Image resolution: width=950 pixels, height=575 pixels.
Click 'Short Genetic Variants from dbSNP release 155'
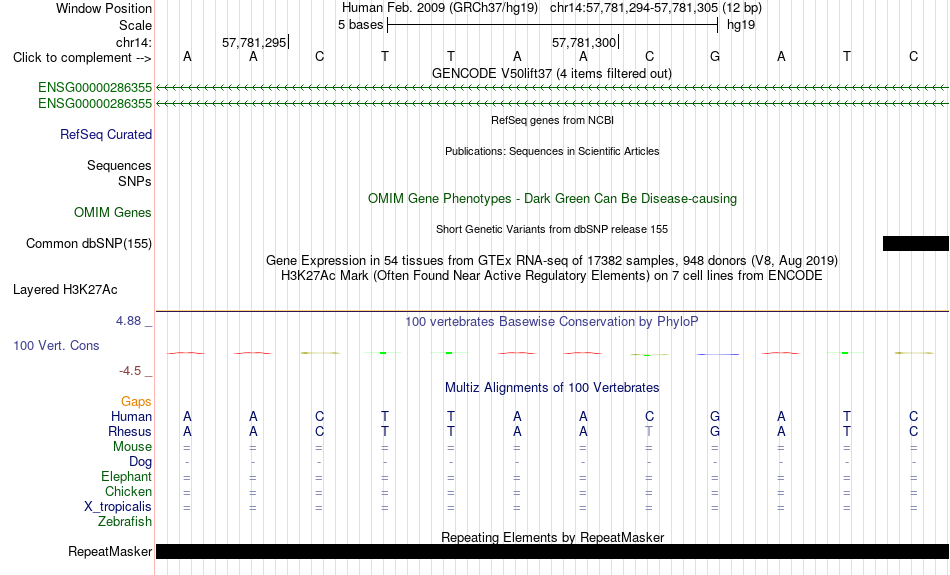click(x=552, y=229)
